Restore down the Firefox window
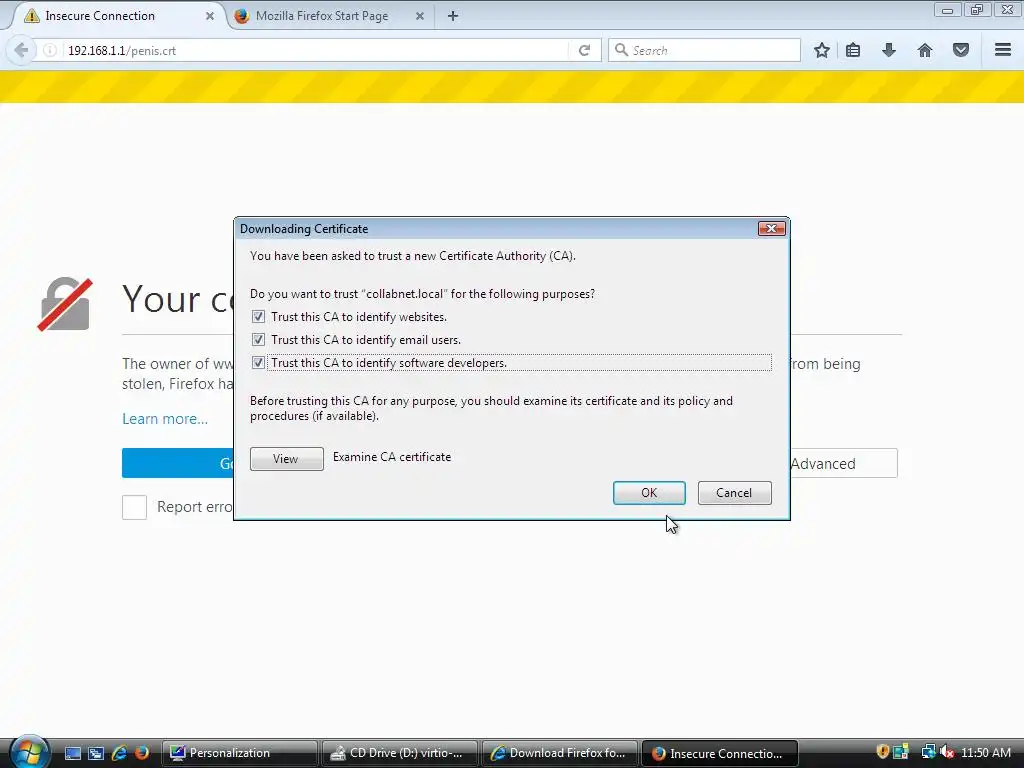1024x768 pixels. pos(977,9)
